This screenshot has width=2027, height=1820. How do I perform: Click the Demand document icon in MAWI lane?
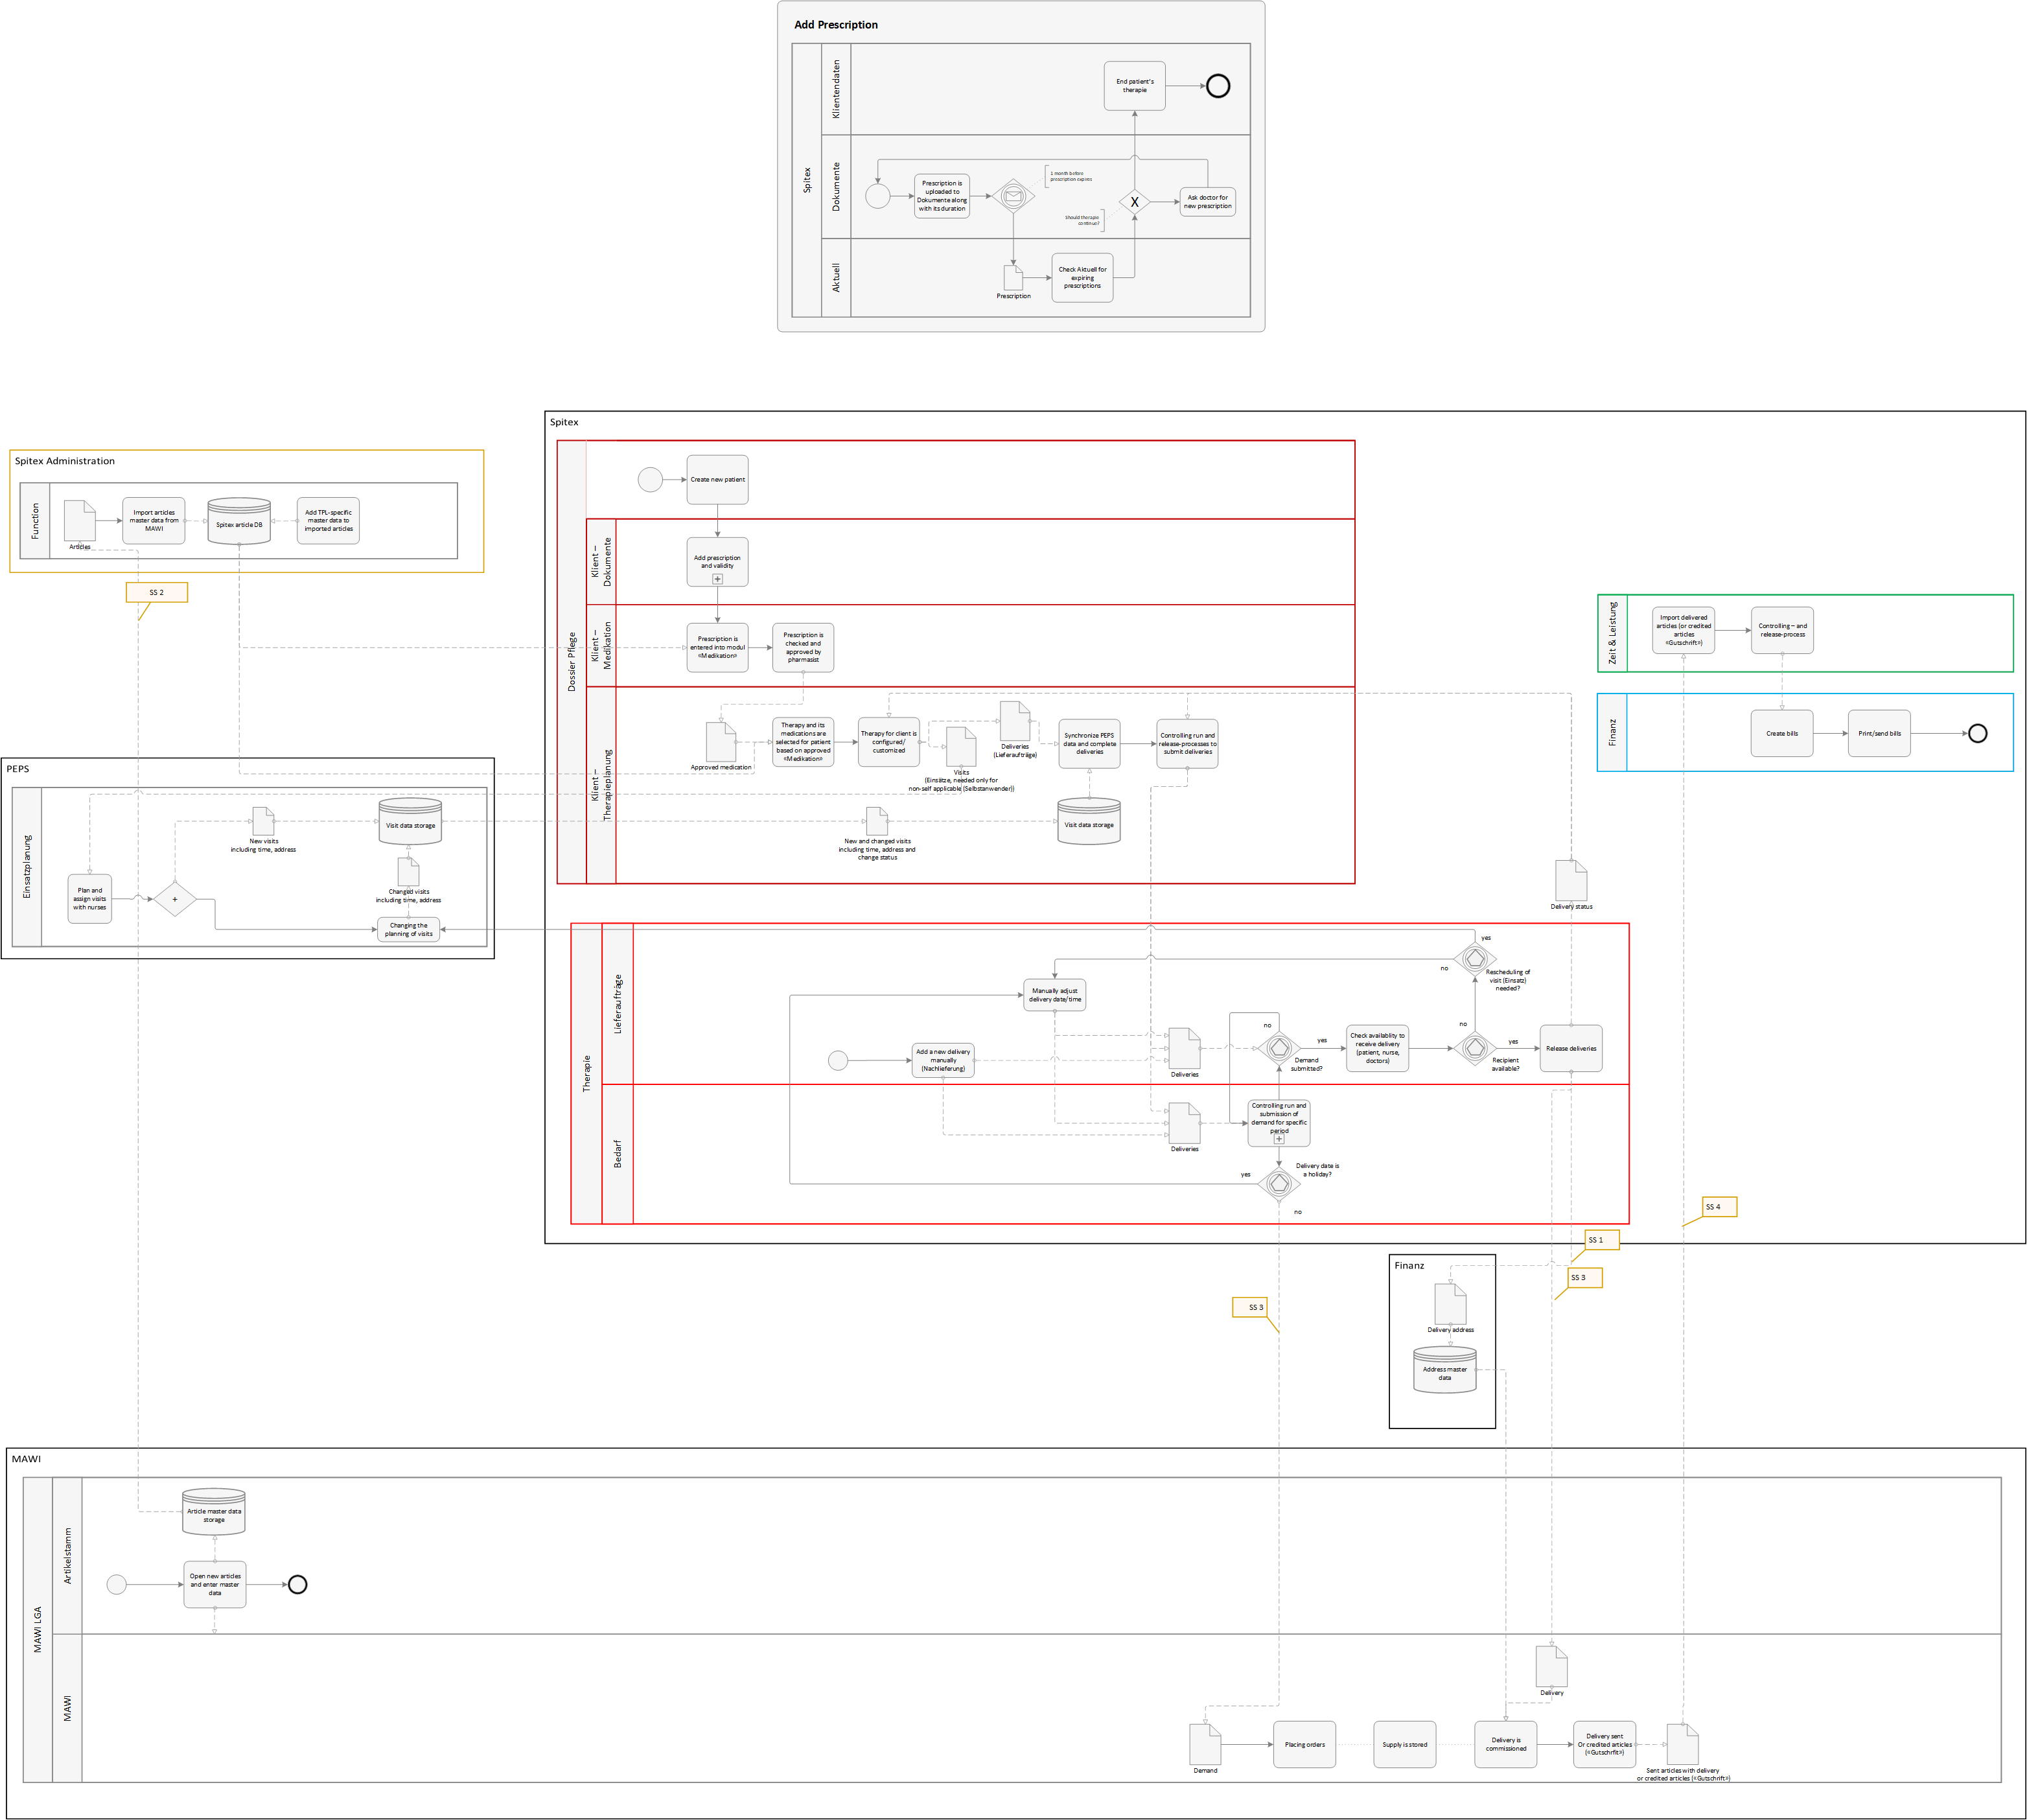(1205, 1744)
